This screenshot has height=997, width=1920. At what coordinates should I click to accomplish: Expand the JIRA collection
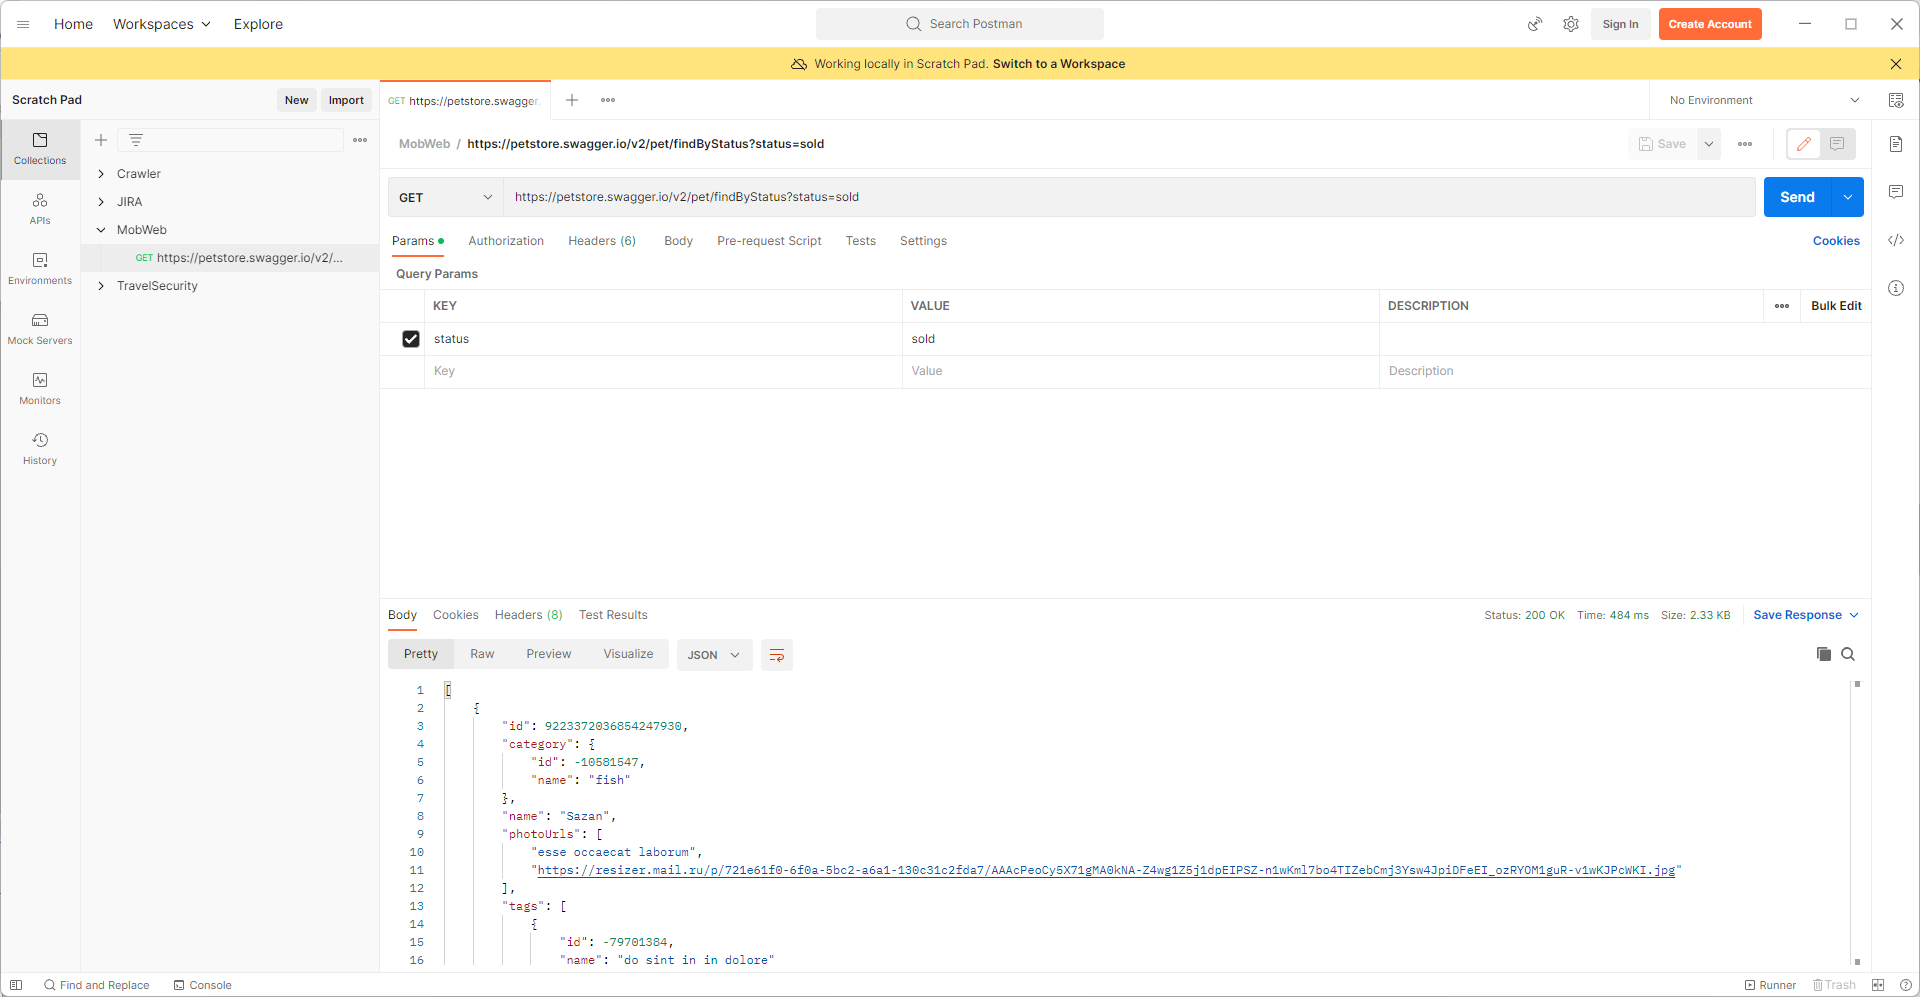tap(101, 202)
